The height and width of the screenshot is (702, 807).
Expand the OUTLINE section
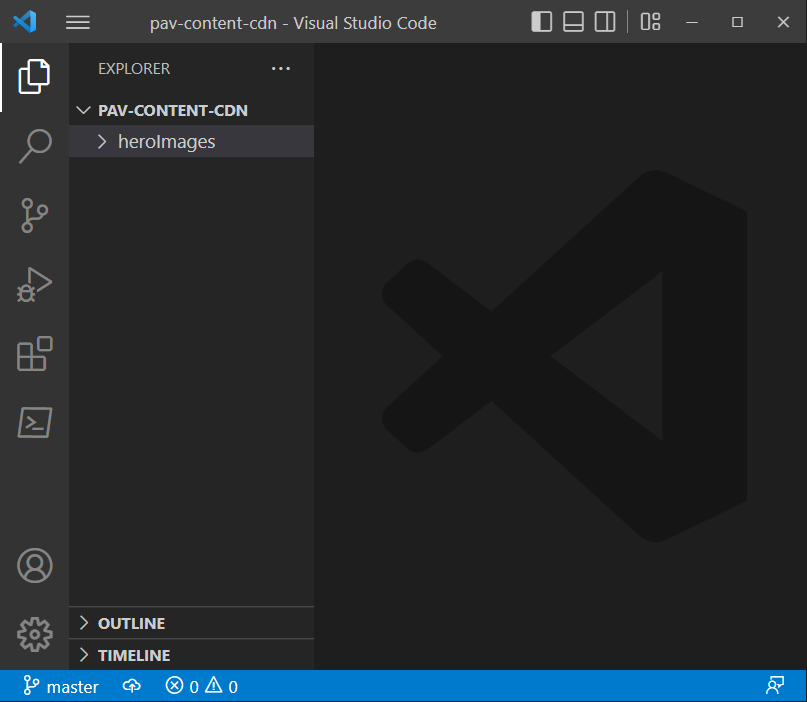click(191, 623)
